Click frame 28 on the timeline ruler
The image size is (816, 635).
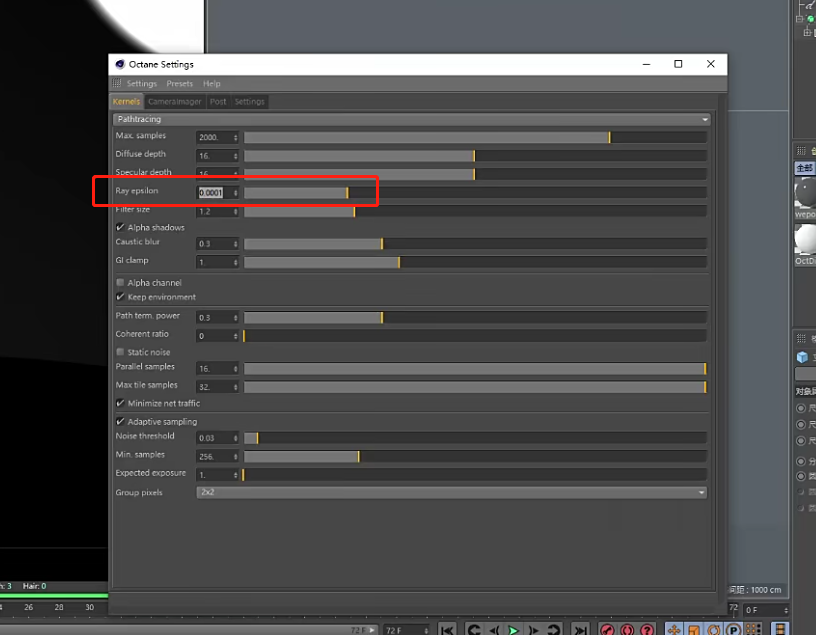(59, 607)
